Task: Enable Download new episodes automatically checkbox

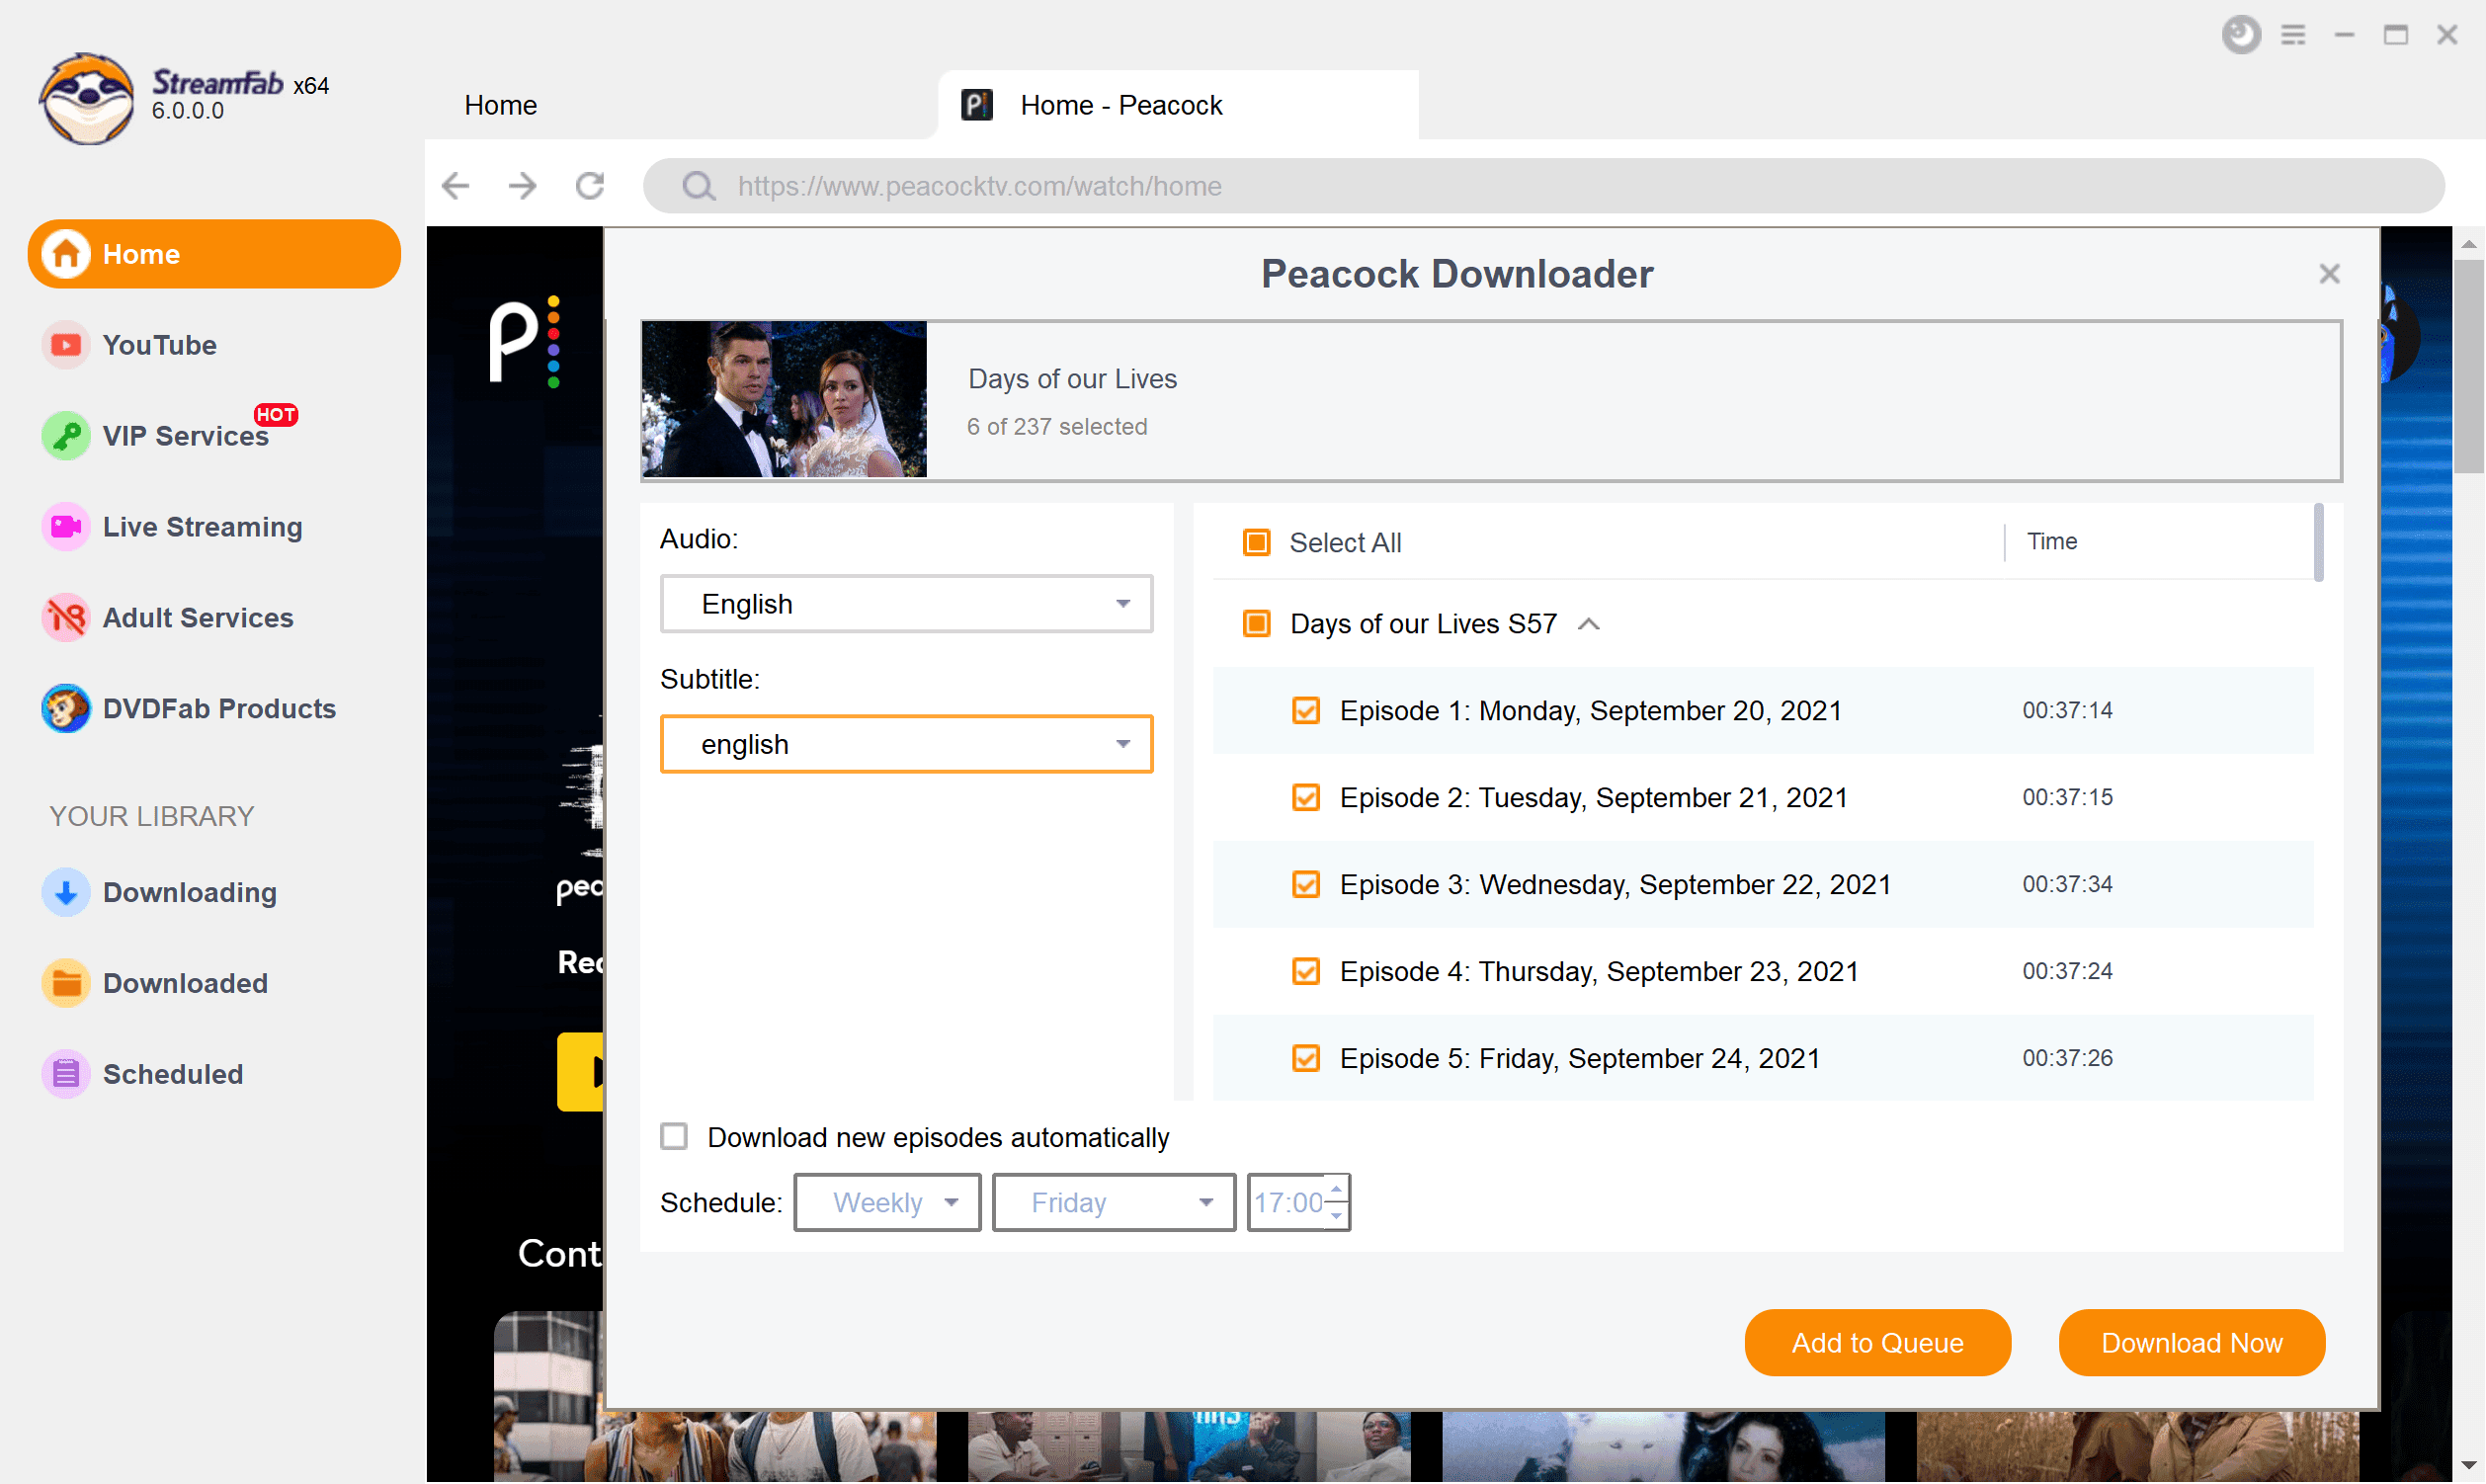Action: coord(672,1136)
